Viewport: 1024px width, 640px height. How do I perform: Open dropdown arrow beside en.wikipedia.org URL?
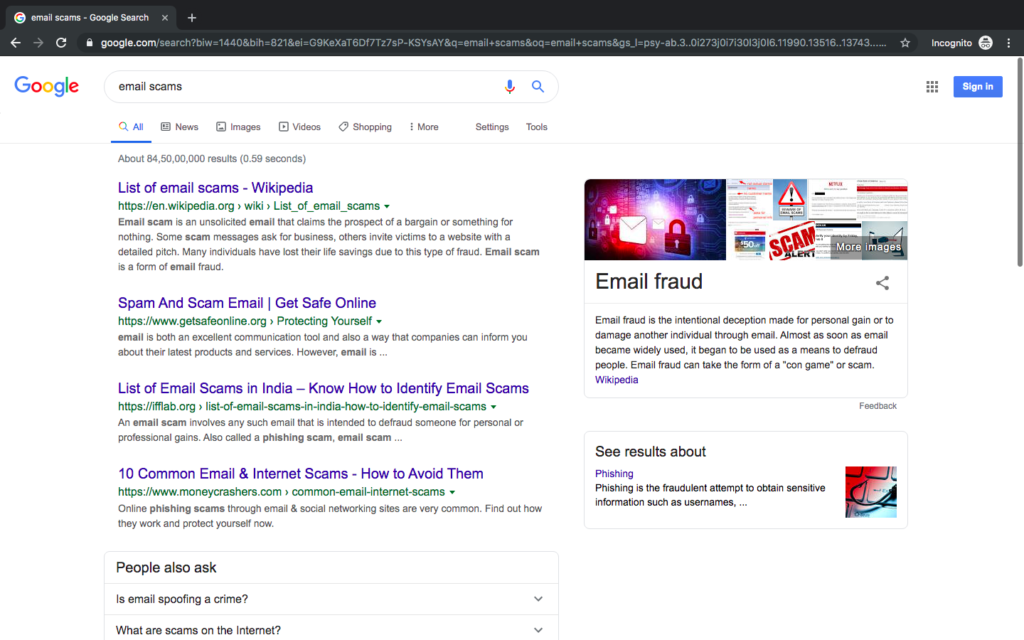click(387, 206)
